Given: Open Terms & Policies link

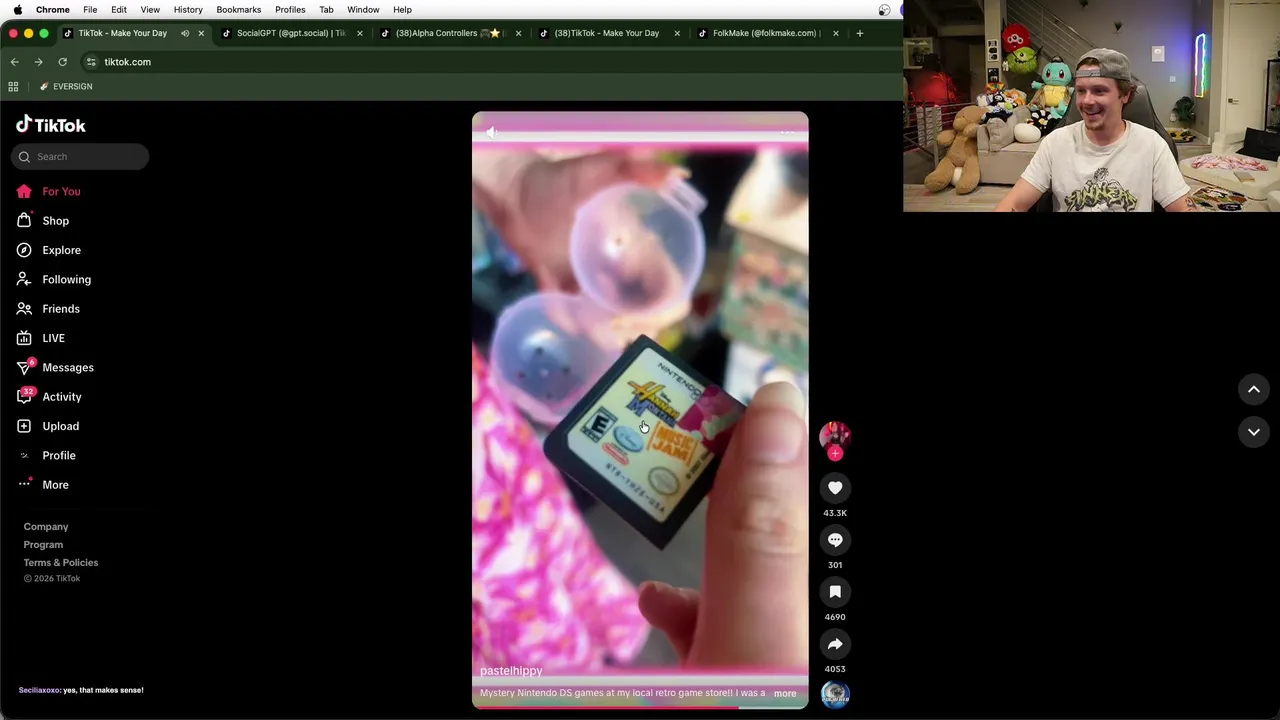Looking at the screenshot, I should pyautogui.click(x=61, y=563).
